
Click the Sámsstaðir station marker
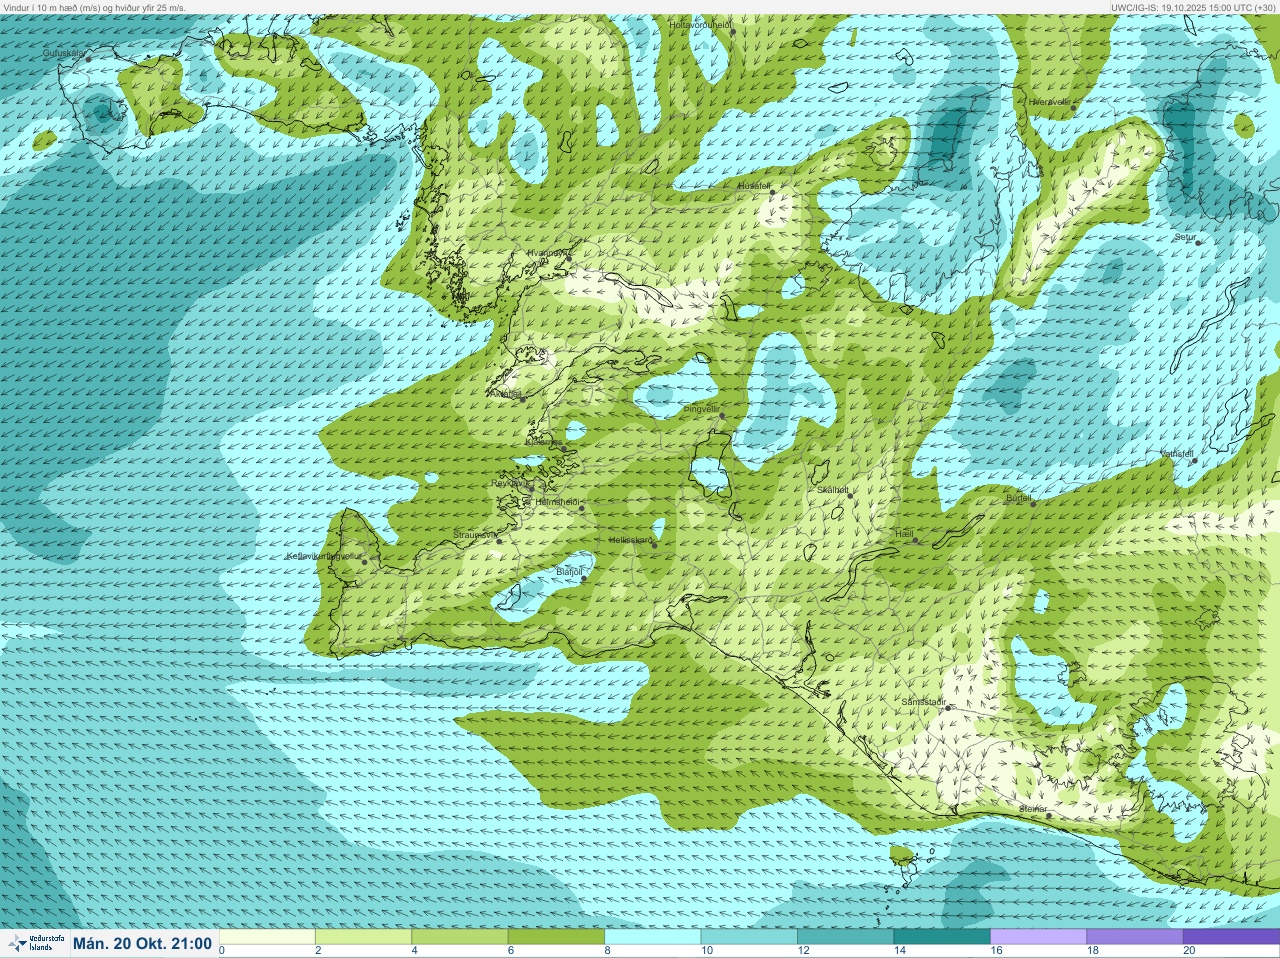click(947, 708)
